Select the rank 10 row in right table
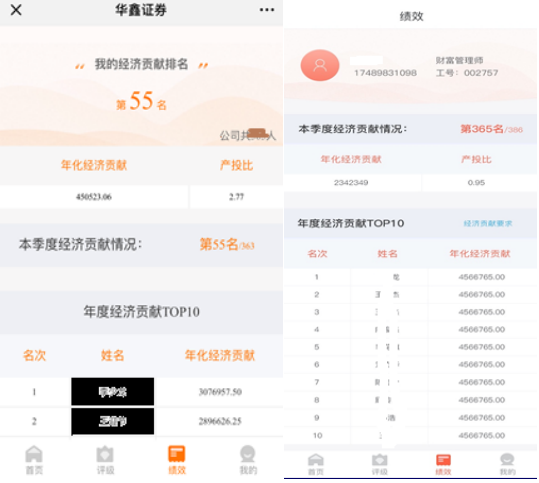 [410, 436]
